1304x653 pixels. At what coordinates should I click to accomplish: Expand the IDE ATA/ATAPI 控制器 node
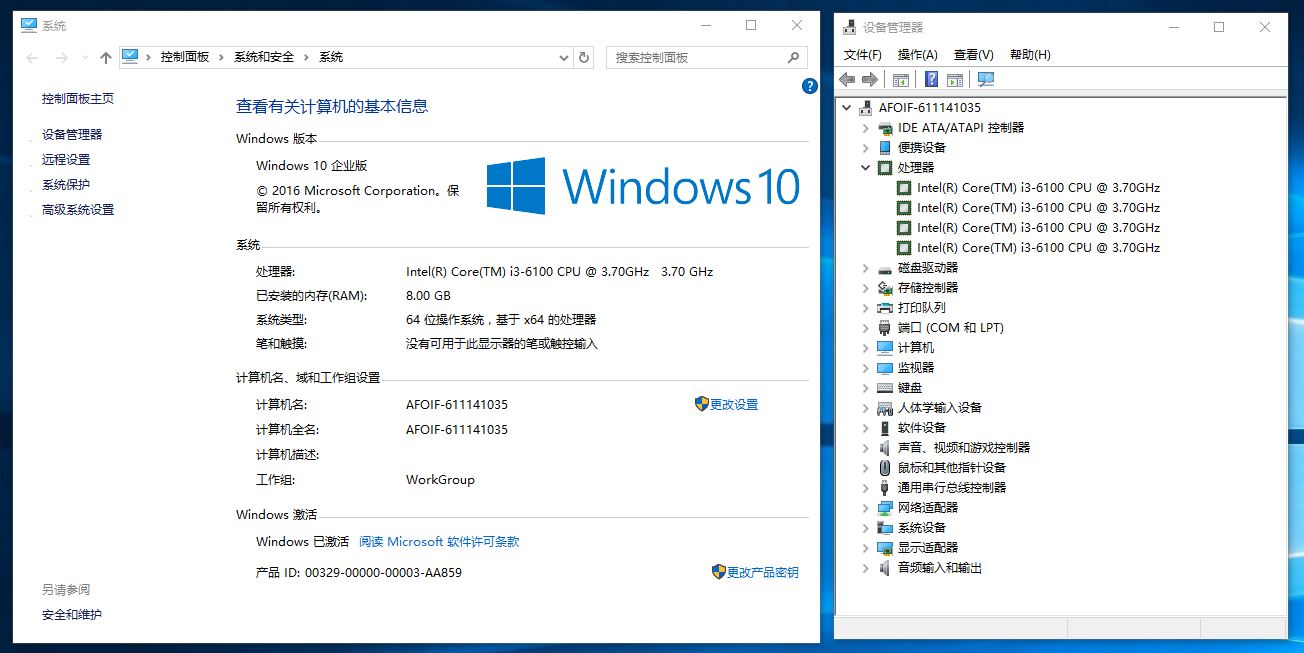(866, 127)
